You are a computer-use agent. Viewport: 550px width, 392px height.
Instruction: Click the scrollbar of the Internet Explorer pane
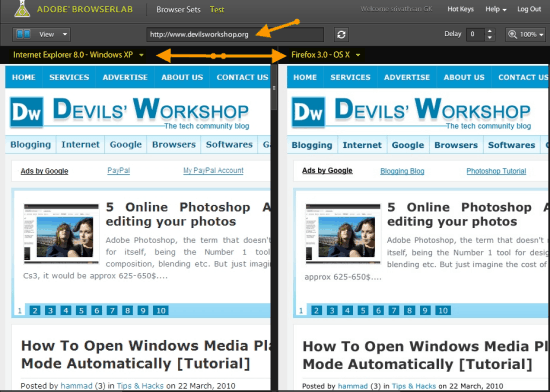pos(274,88)
